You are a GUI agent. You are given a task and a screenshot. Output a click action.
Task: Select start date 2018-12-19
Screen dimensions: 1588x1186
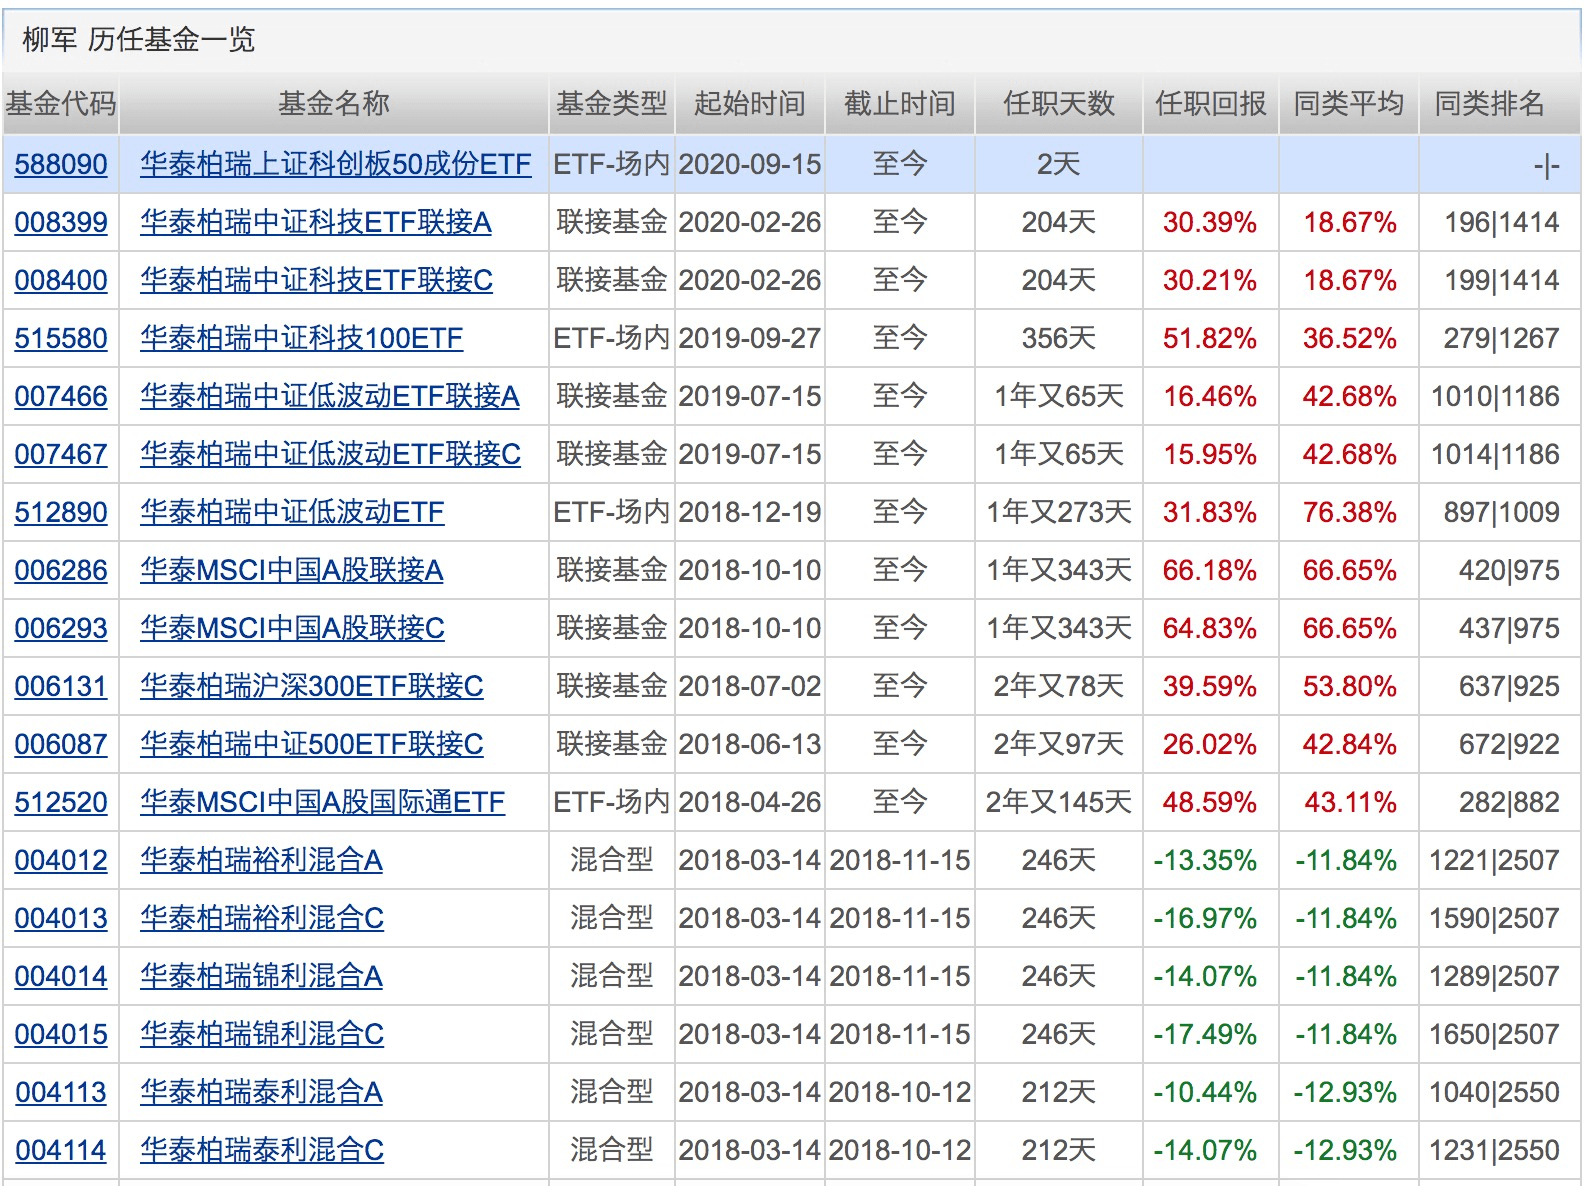pos(750,512)
